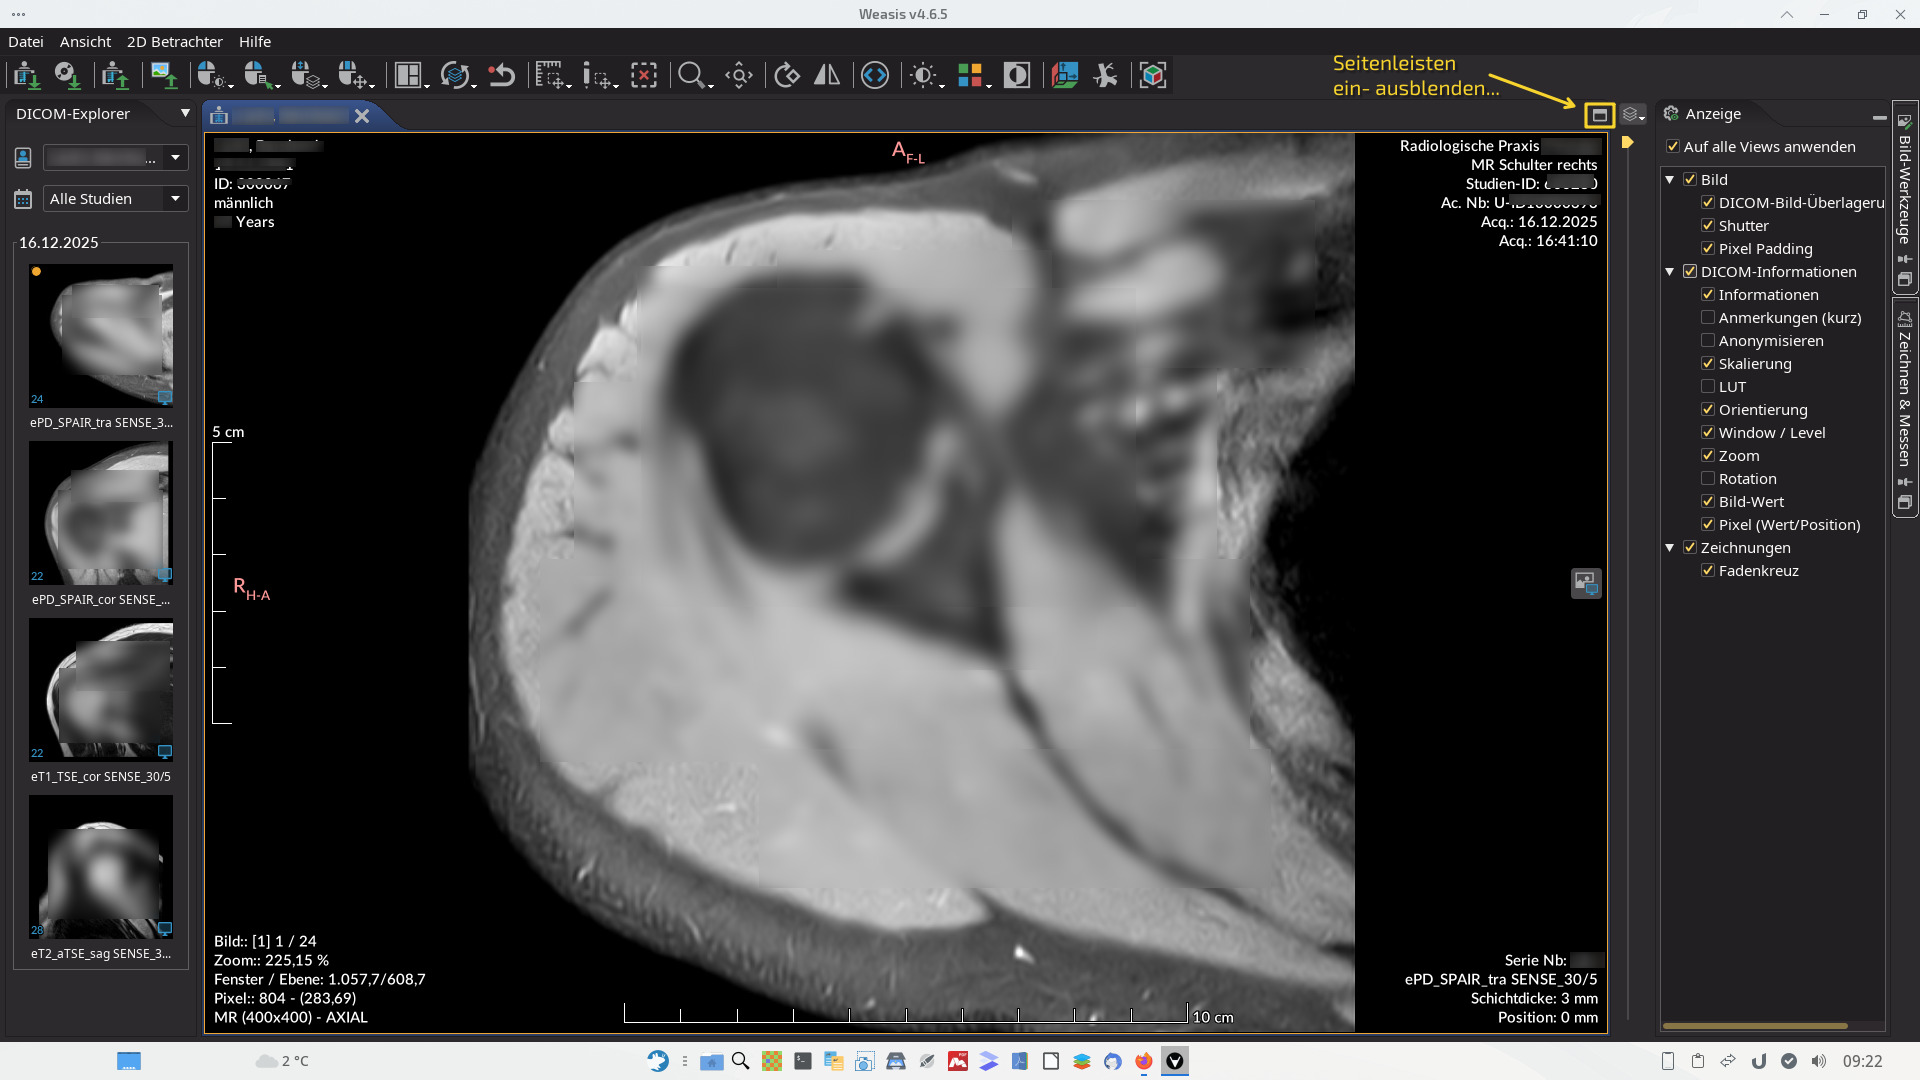Click the inverse LUT contrast icon
The width and height of the screenshot is (1920, 1080).
point(1016,76)
